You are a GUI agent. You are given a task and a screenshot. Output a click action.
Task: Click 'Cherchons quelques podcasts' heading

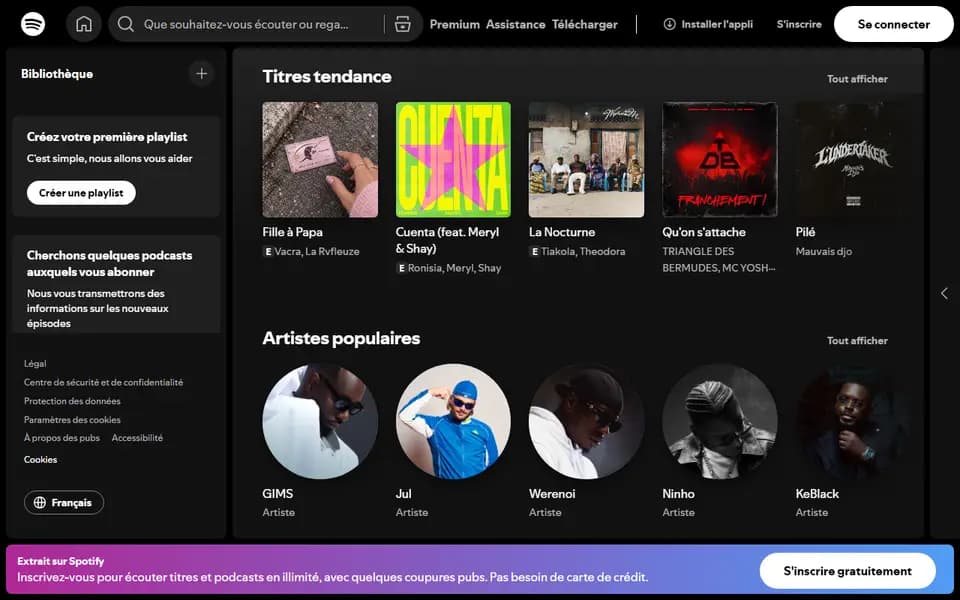tap(110, 263)
